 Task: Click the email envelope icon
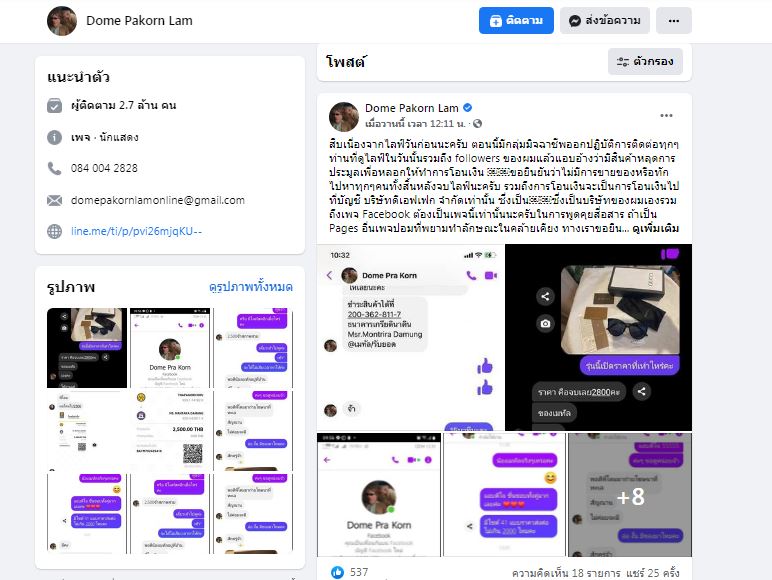coord(54,200)
